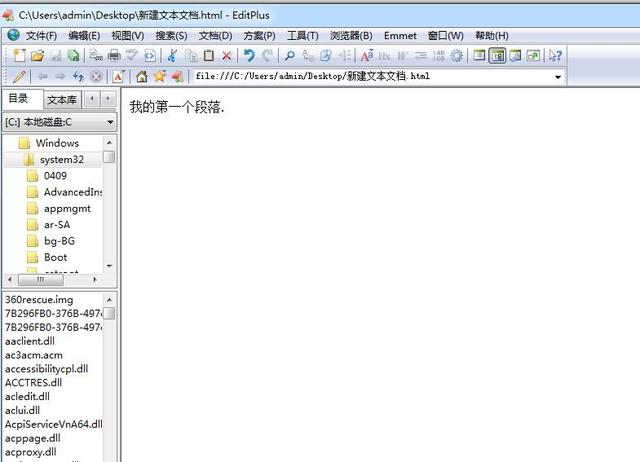Select file accessibilitycpl.dll
Image resolution: width=640 pixels, height=462 pixels.
coord(47,369)
